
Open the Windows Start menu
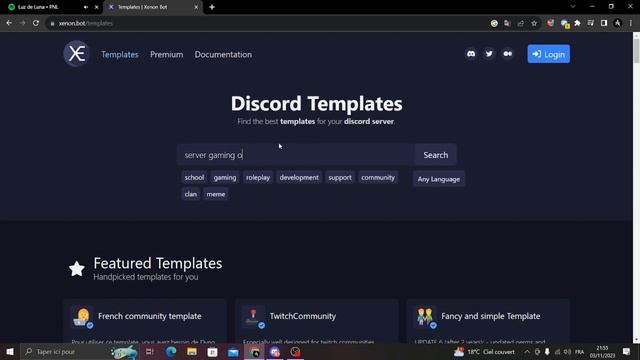tap(9, 351)
